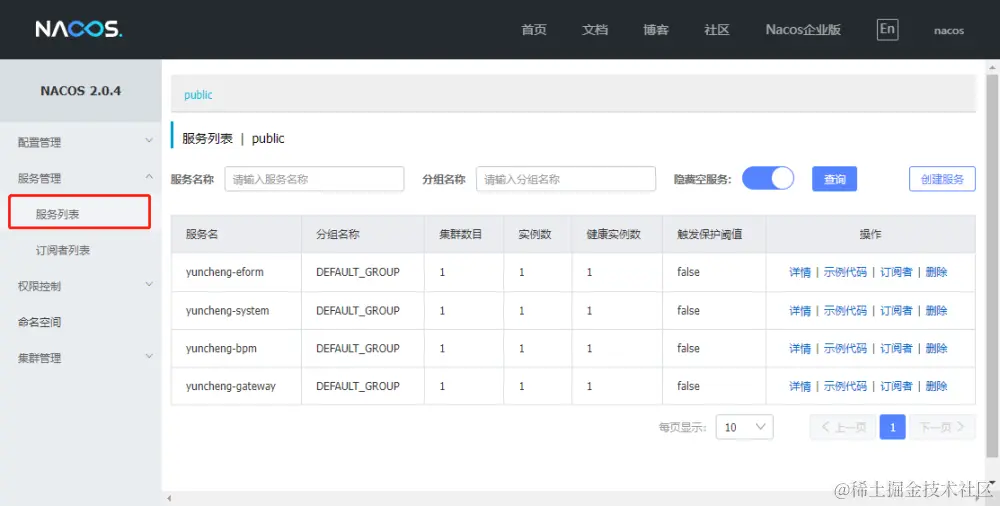Open 博客 in top navigation
Image resolution: width=1000 pixels, height=506 pixels.
[x=656, y=30]
